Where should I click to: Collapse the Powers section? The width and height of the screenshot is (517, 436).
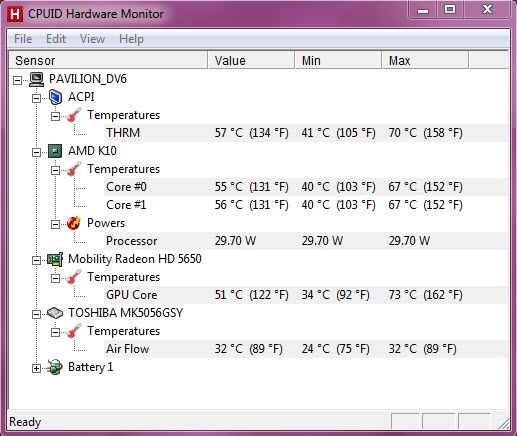[55, 224]
